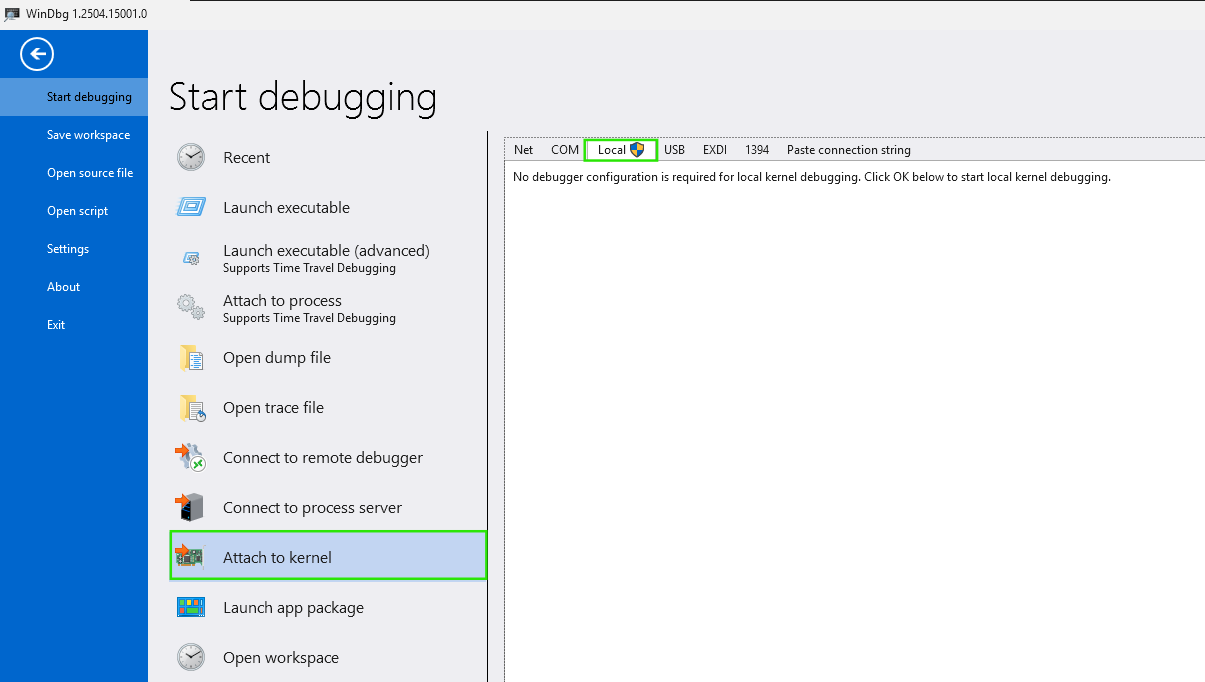1205x682 pixels.
Task: Click the Launch app package tiles icon
Action: pyautogui.click(x=191, y=607)
